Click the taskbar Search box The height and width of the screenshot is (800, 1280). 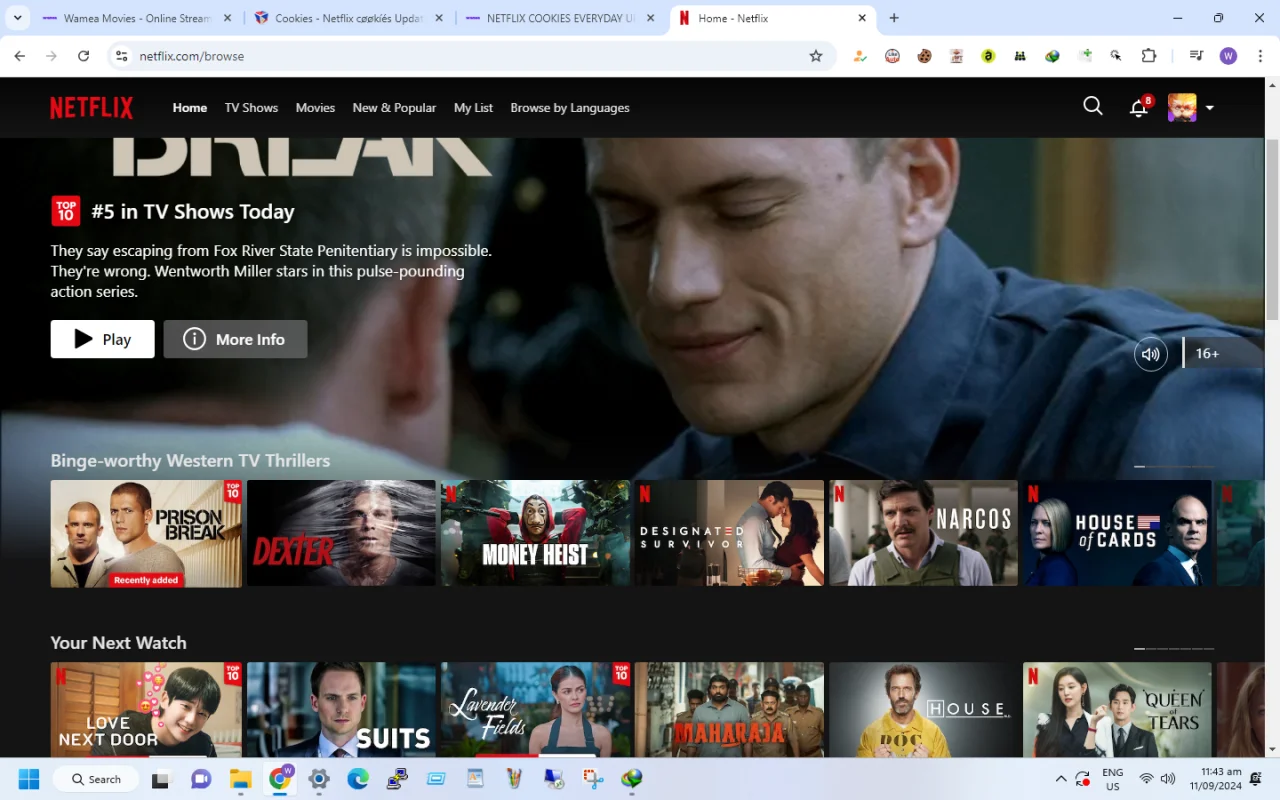[x=96, y=779]
